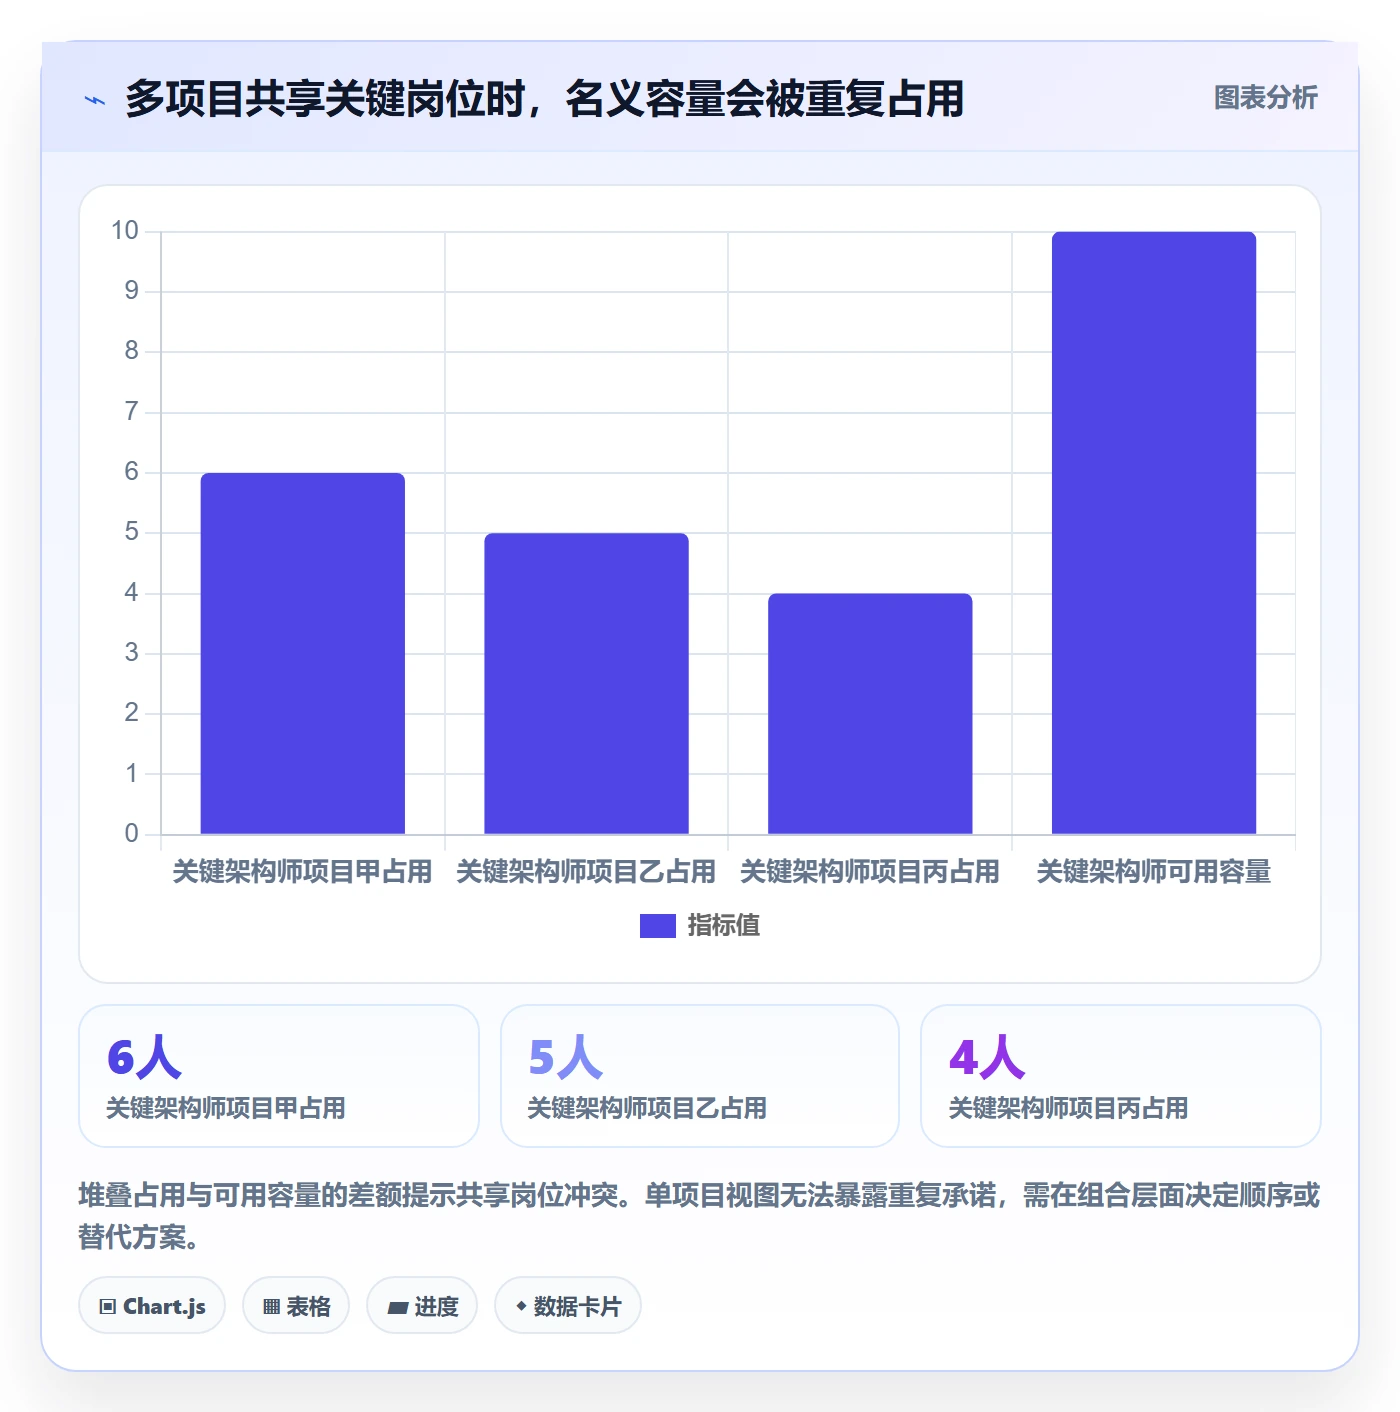Screen dimensions: 1400x1412
Task: Click the Chart.js tag chip
Action: (152, 1305)
